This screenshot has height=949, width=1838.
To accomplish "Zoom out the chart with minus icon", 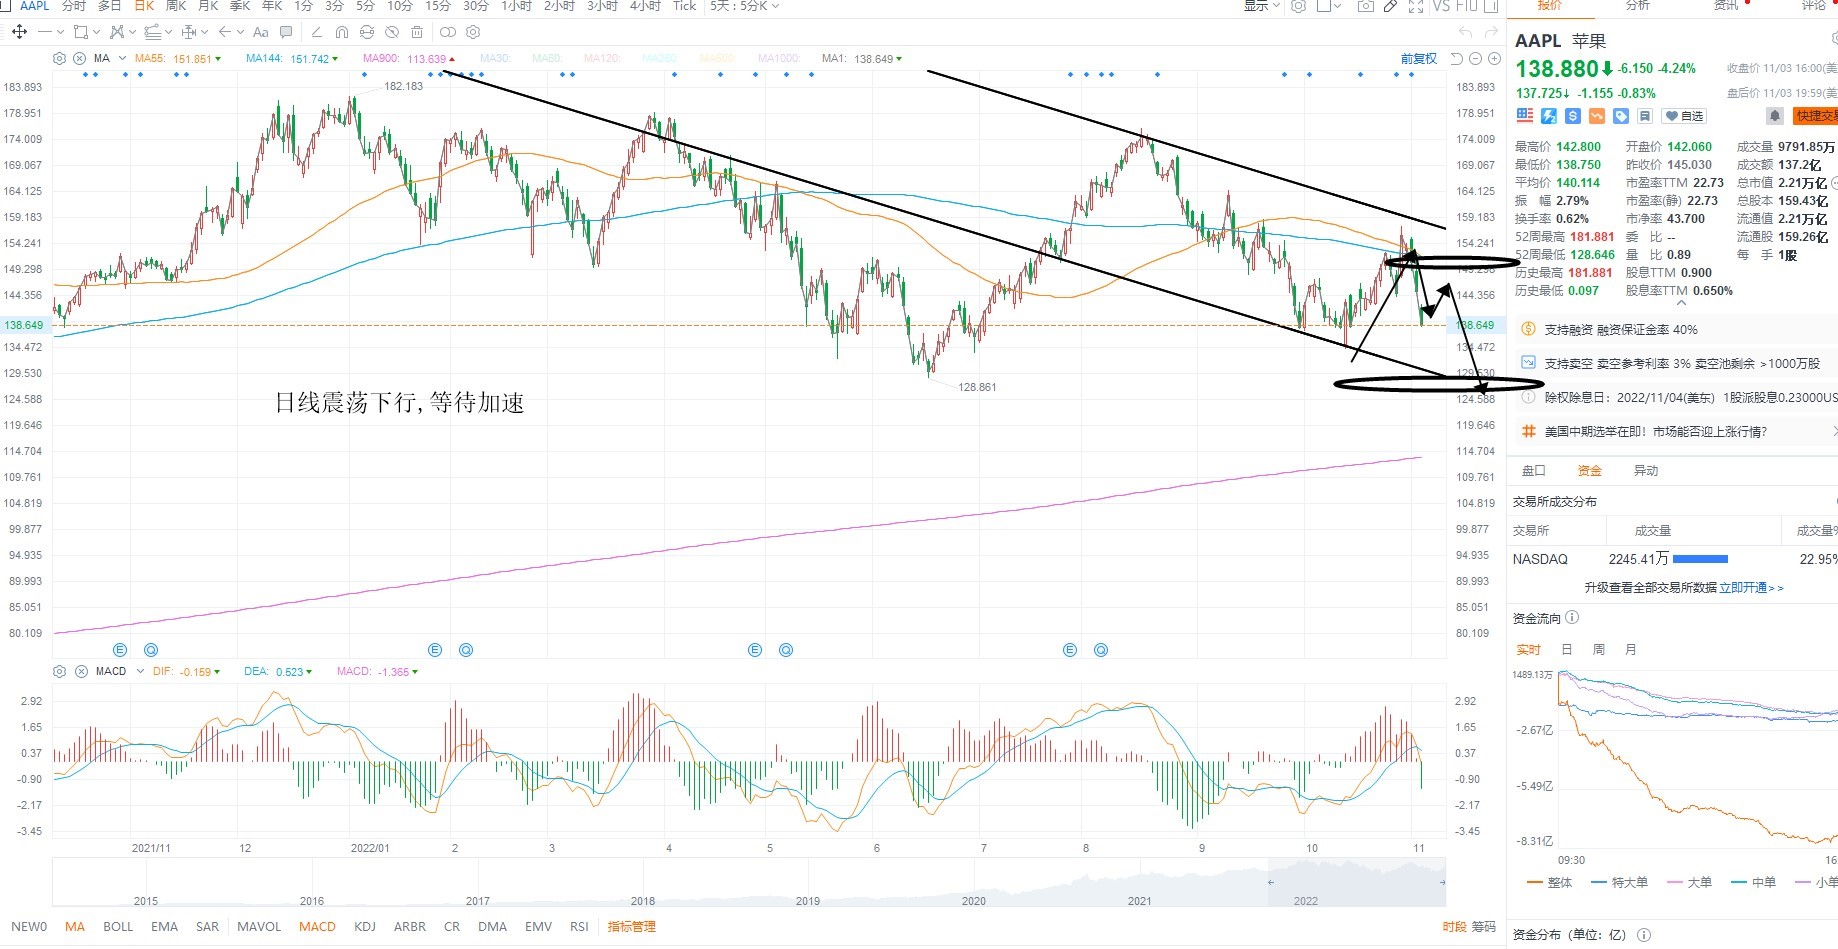I will tap(1476, 59).
